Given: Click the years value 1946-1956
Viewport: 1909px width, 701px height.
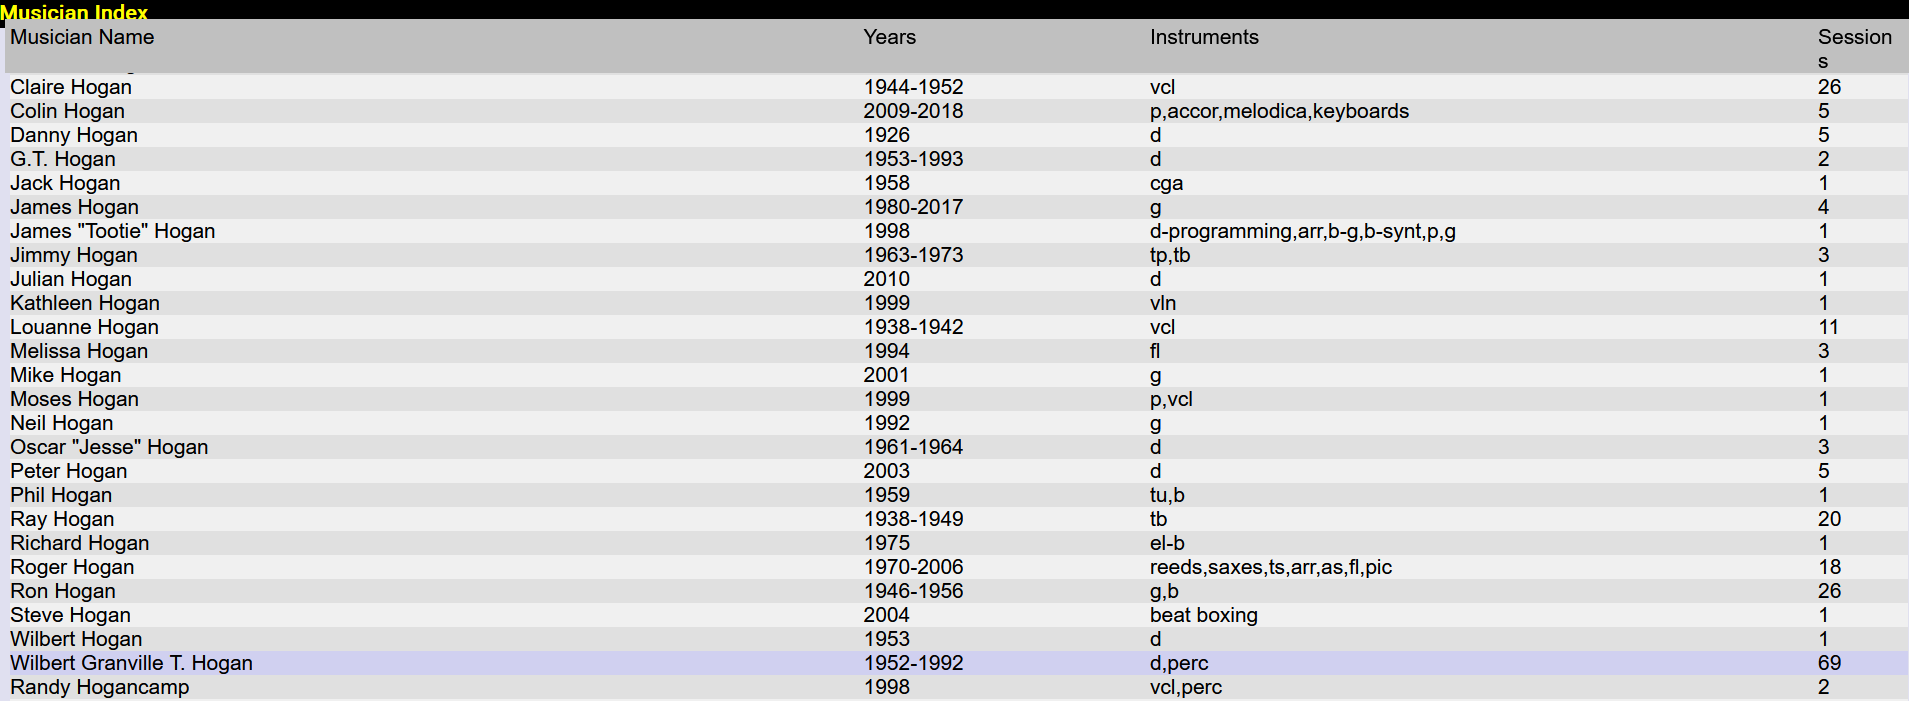Looking at the screenshot, I should [x=913, y=591].
